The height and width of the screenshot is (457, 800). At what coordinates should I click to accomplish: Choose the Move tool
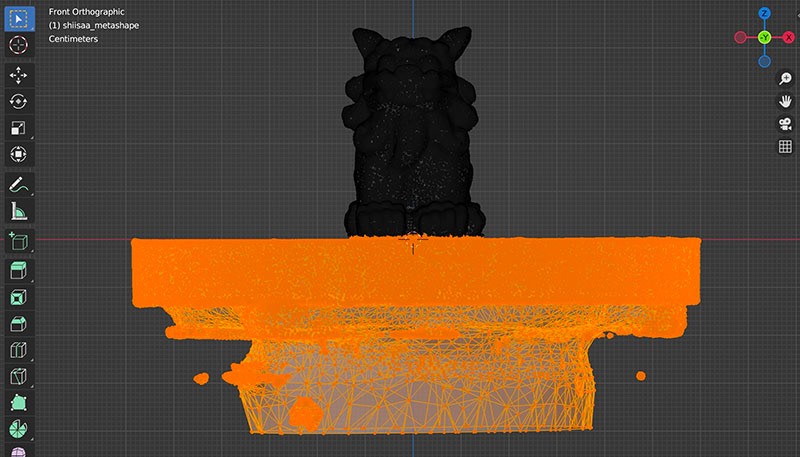coord(19,75)
